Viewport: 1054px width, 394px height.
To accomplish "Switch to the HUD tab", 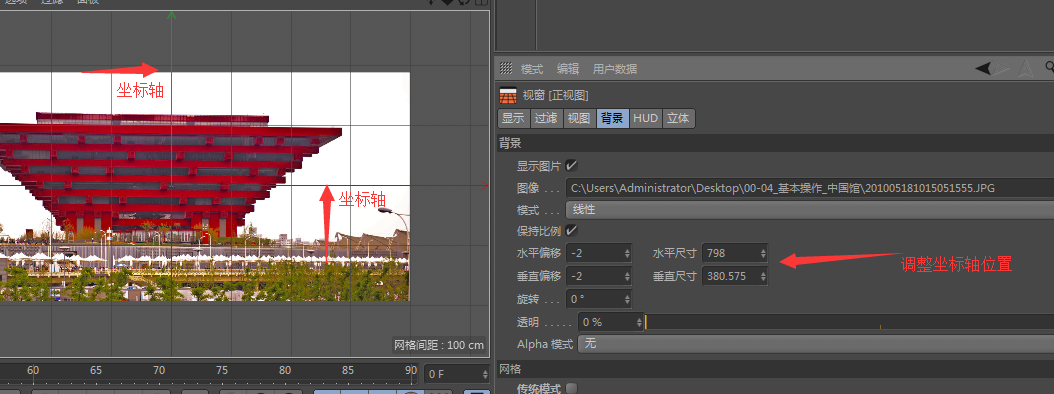I will pyautogui.click(x=645, y=118).
